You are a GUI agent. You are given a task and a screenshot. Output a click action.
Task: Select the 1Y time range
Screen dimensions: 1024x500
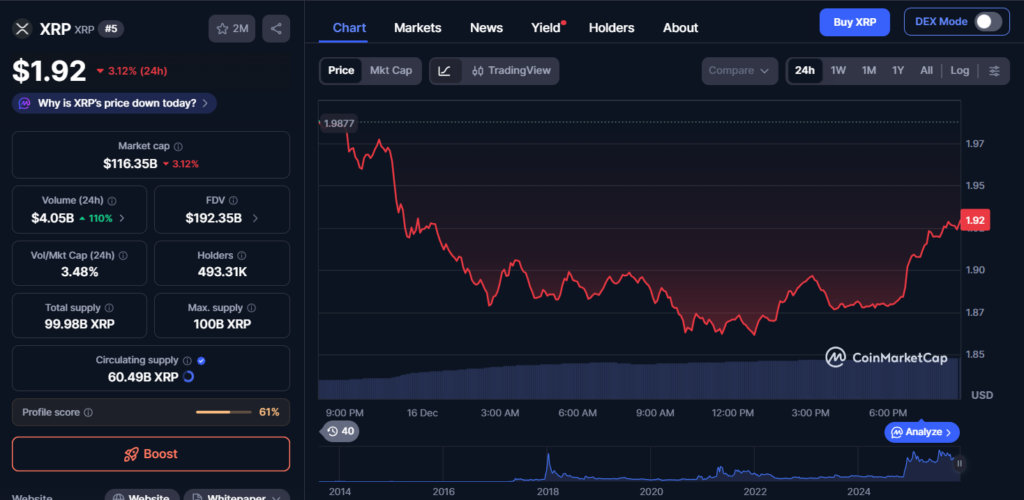(898, 71)
